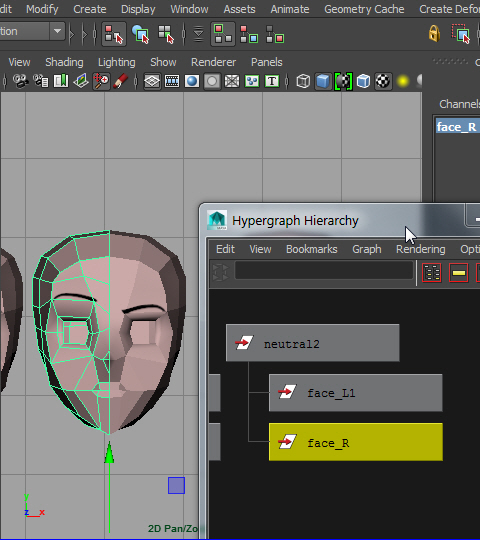Open the menu set dropdown arrow

(x=57, y=31)
